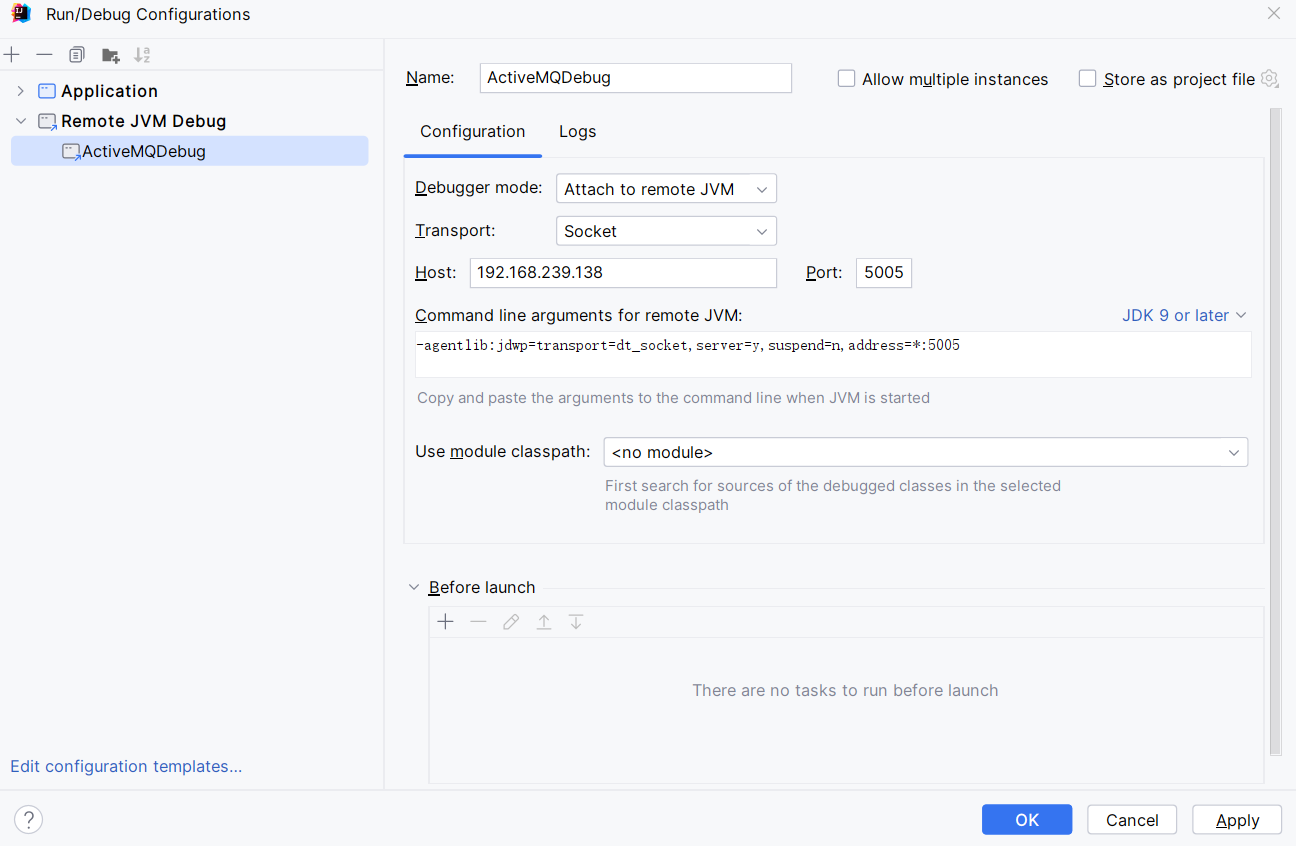Move Before launch task down
The width and height of the screenshot is (1296, 846).
tap(576, 622)
